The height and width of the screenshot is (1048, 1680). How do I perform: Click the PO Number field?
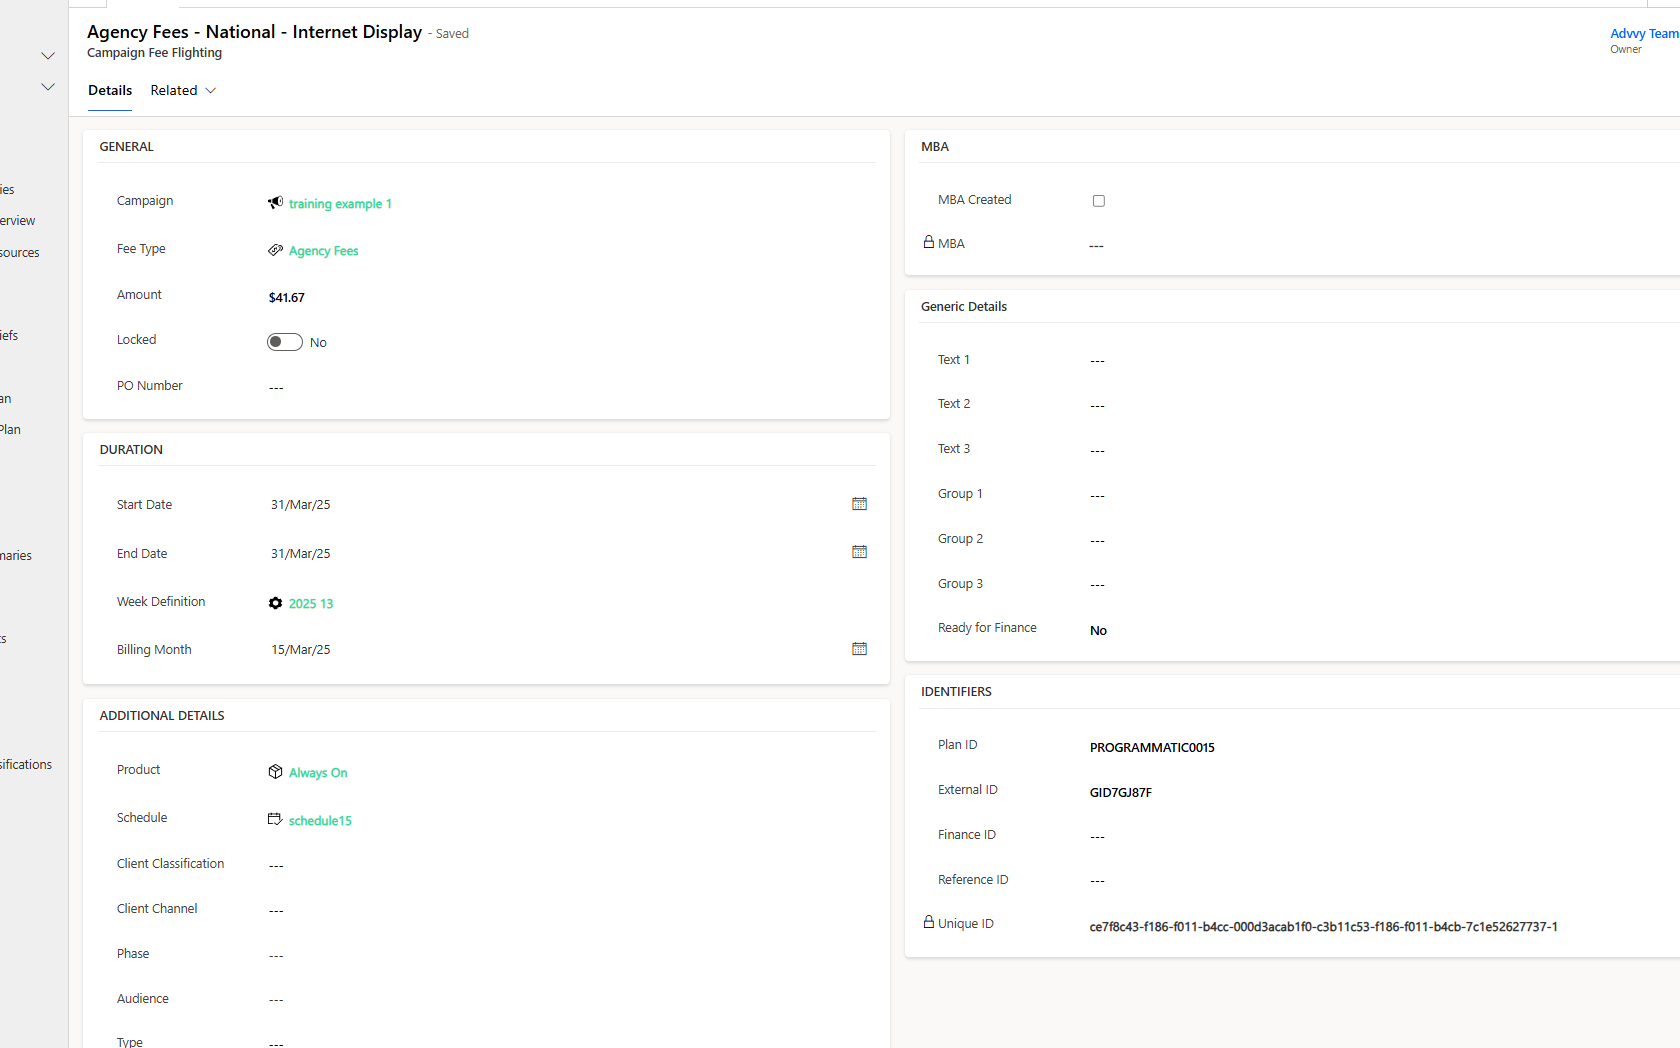point(560,387)
